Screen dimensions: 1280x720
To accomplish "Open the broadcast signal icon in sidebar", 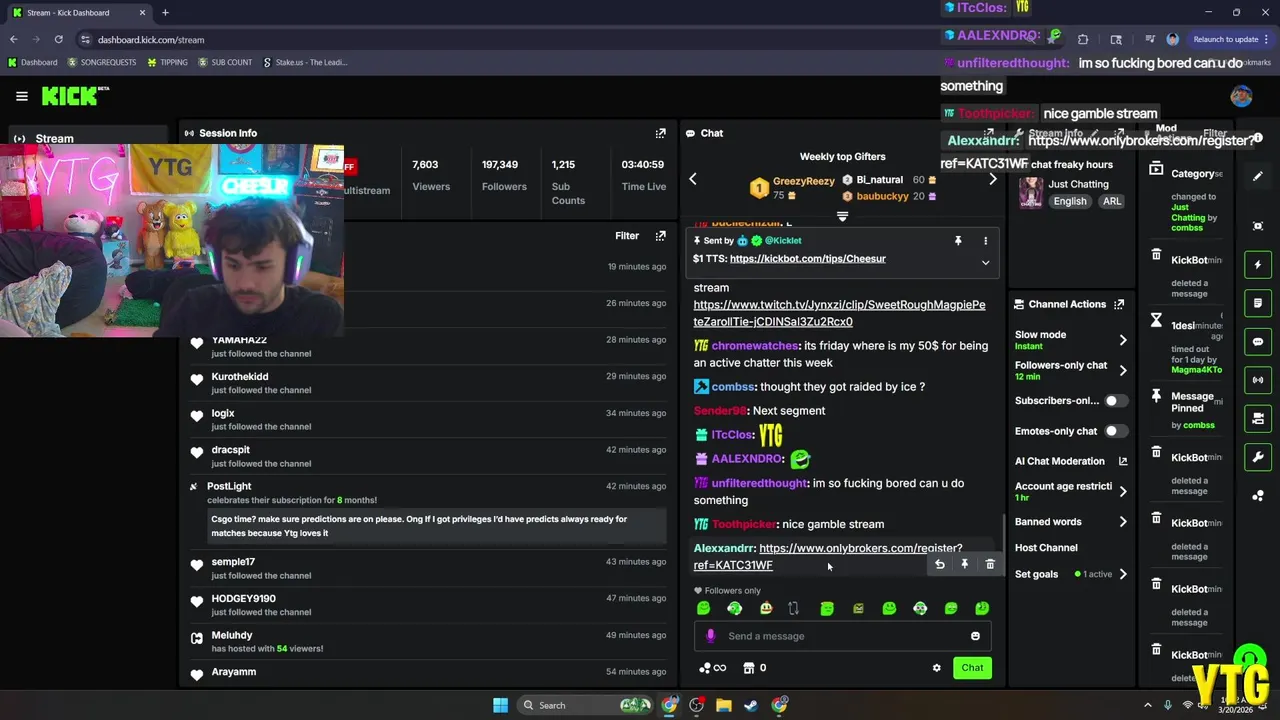I will click(x=1258, y=380).
